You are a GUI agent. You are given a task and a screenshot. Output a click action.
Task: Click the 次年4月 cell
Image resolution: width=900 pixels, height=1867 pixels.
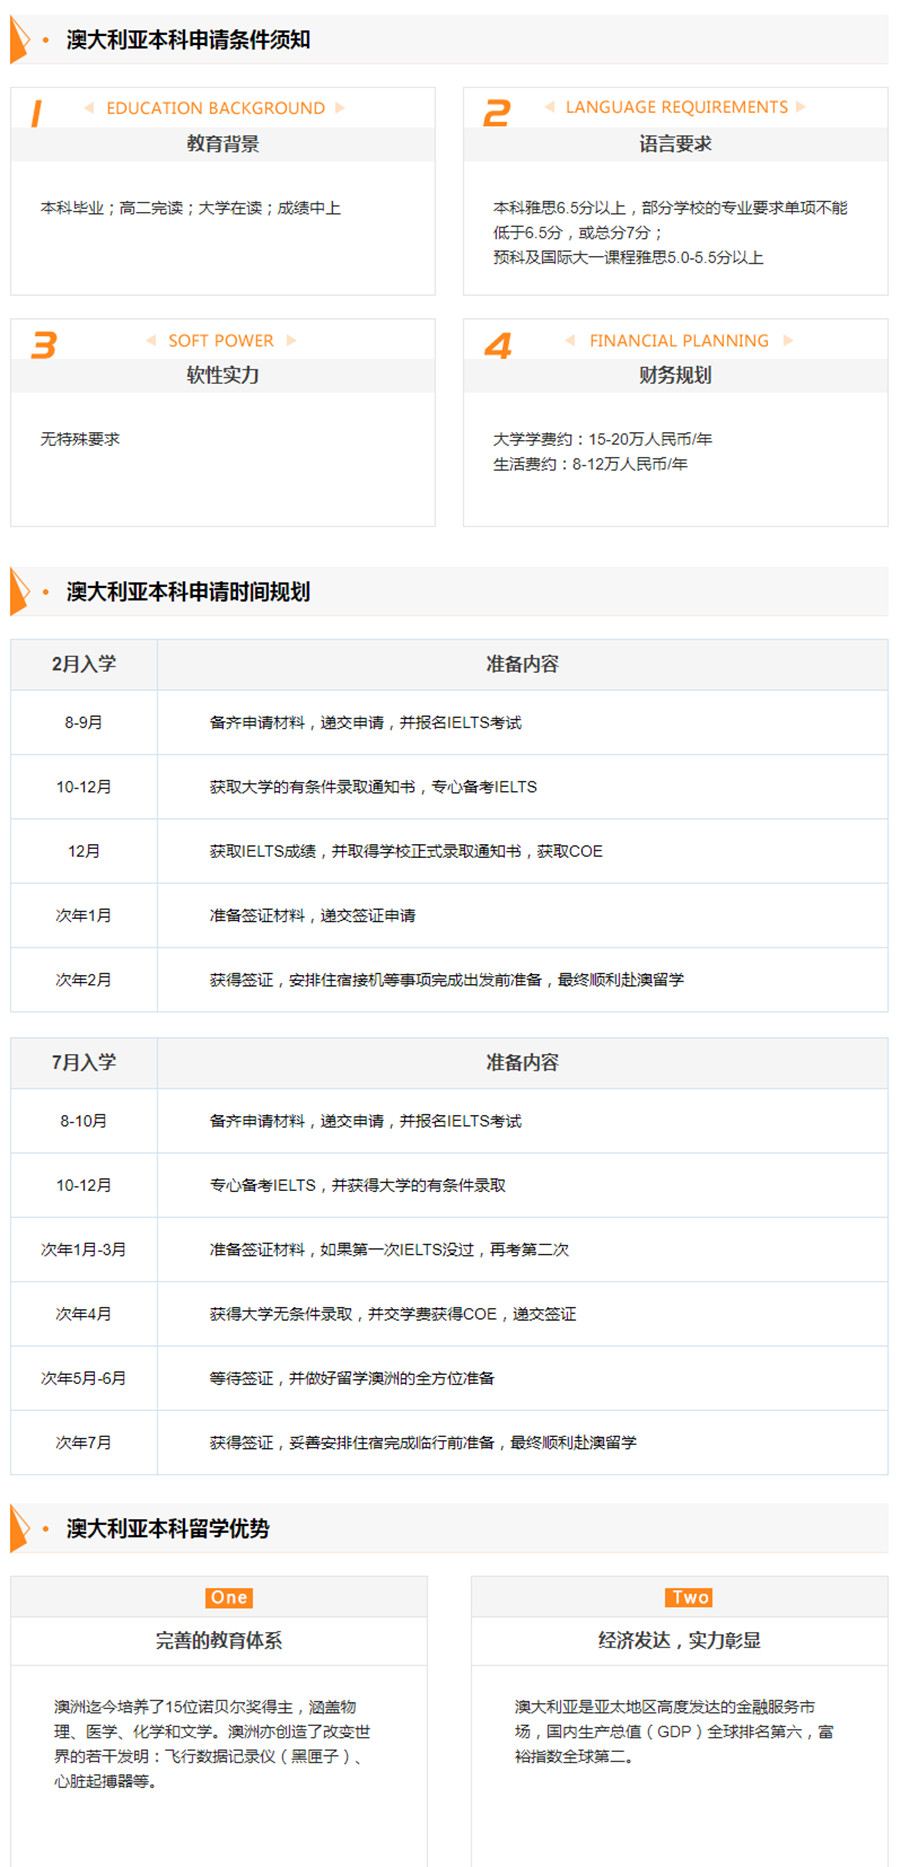tap(84, 1314)
